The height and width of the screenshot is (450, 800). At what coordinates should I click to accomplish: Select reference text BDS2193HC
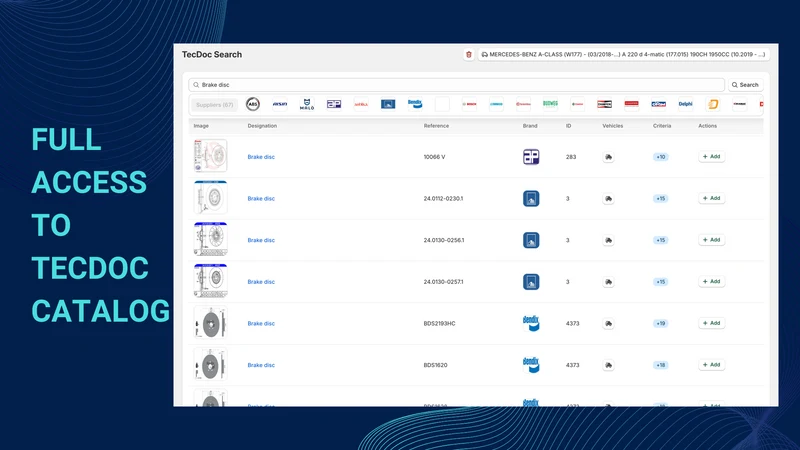pyautogui.click(x=439, y=323)
